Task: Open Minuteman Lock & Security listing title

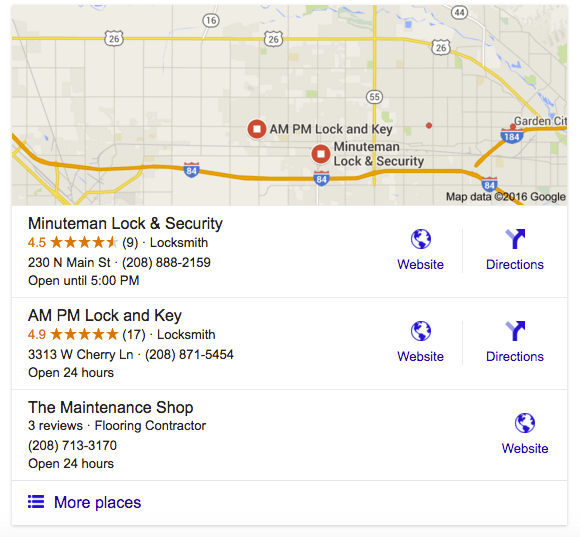Action: pos(125,223)
